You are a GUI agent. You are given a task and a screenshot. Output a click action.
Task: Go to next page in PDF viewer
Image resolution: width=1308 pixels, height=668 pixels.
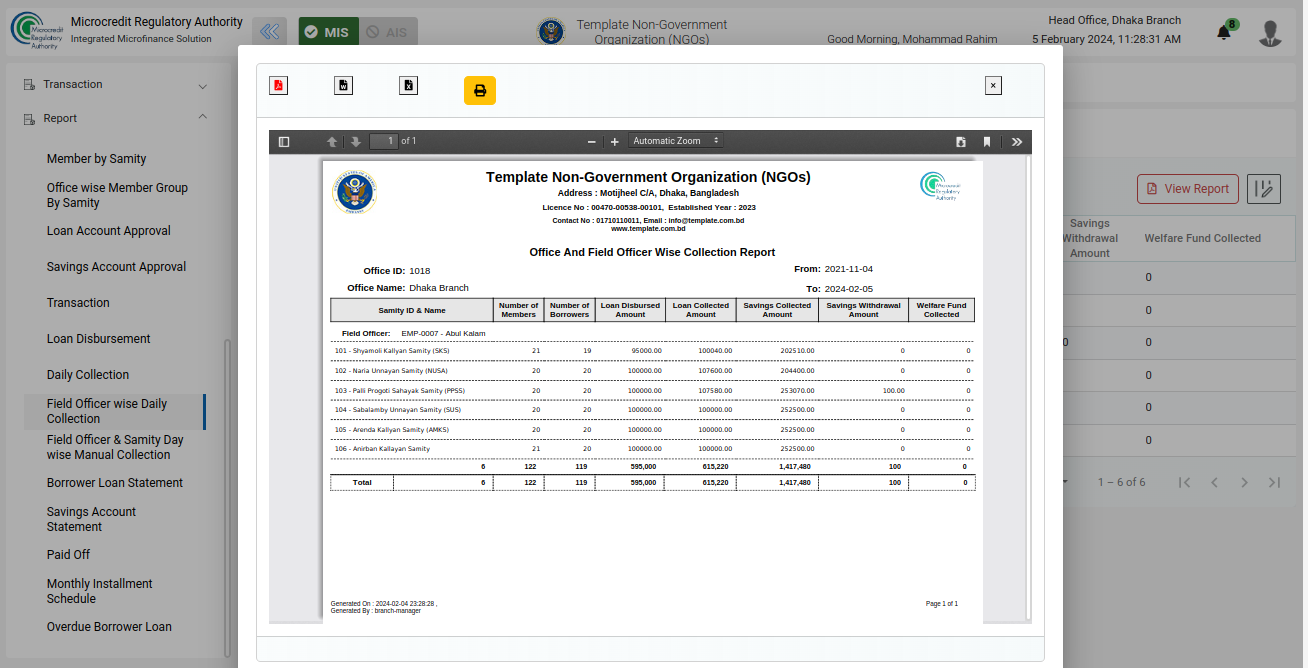point(355,142)
